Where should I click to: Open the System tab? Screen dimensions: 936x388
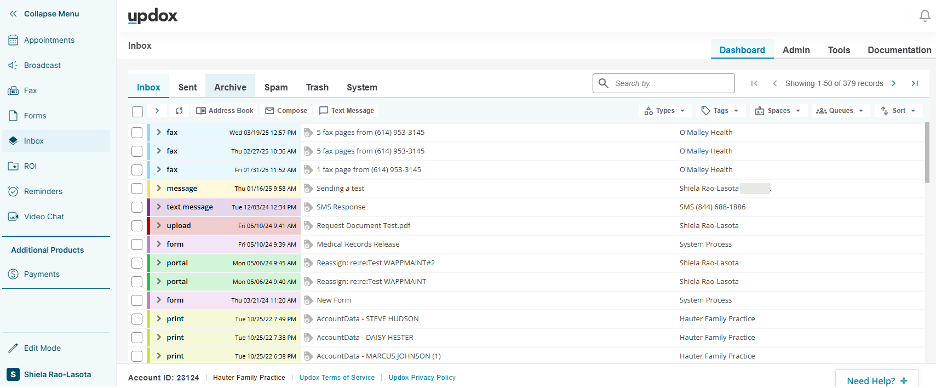[x=362, y=87]
